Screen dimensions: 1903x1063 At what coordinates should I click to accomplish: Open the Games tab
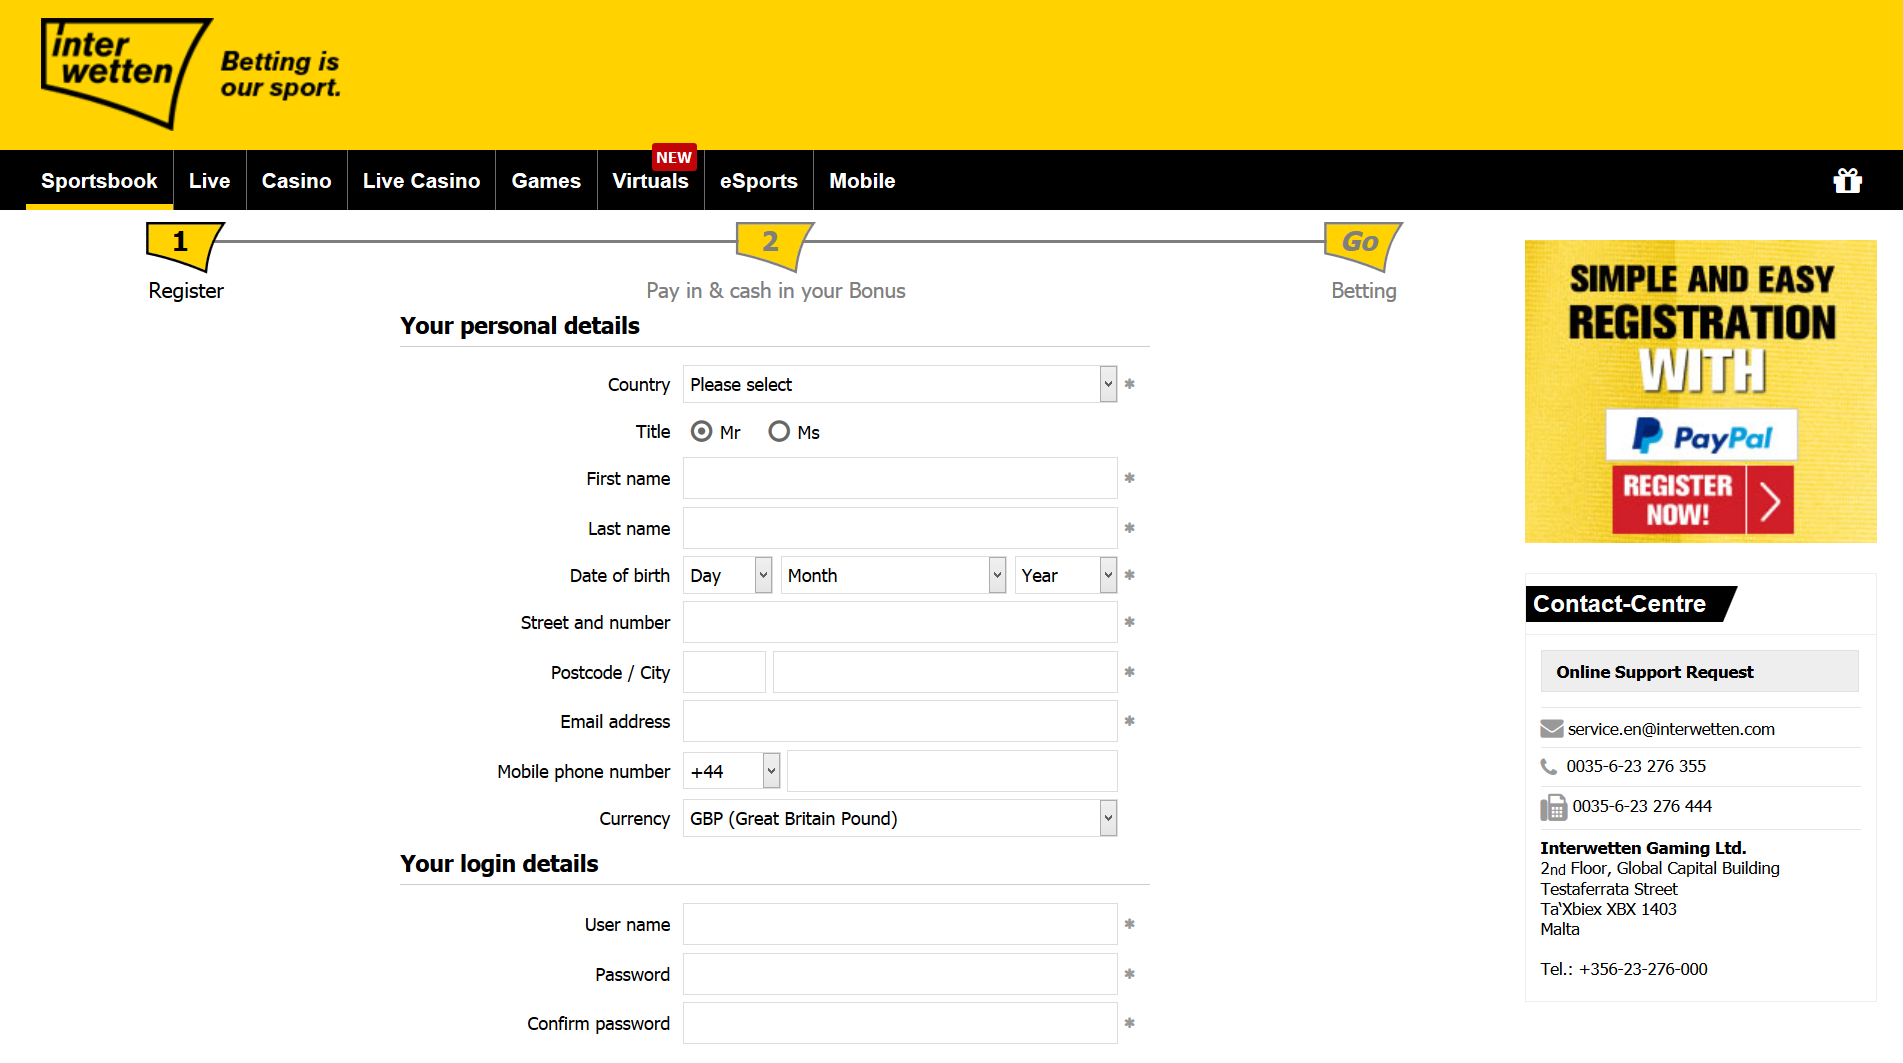546,181
